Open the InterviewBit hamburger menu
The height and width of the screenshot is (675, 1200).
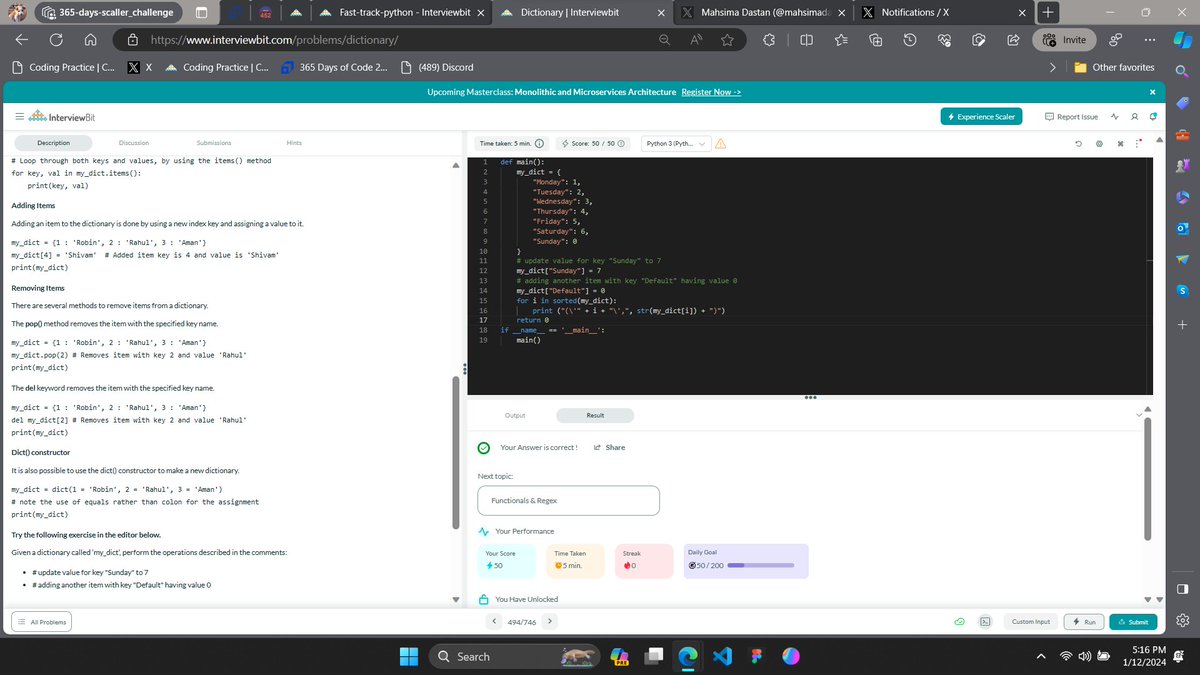tap(20, 116)
